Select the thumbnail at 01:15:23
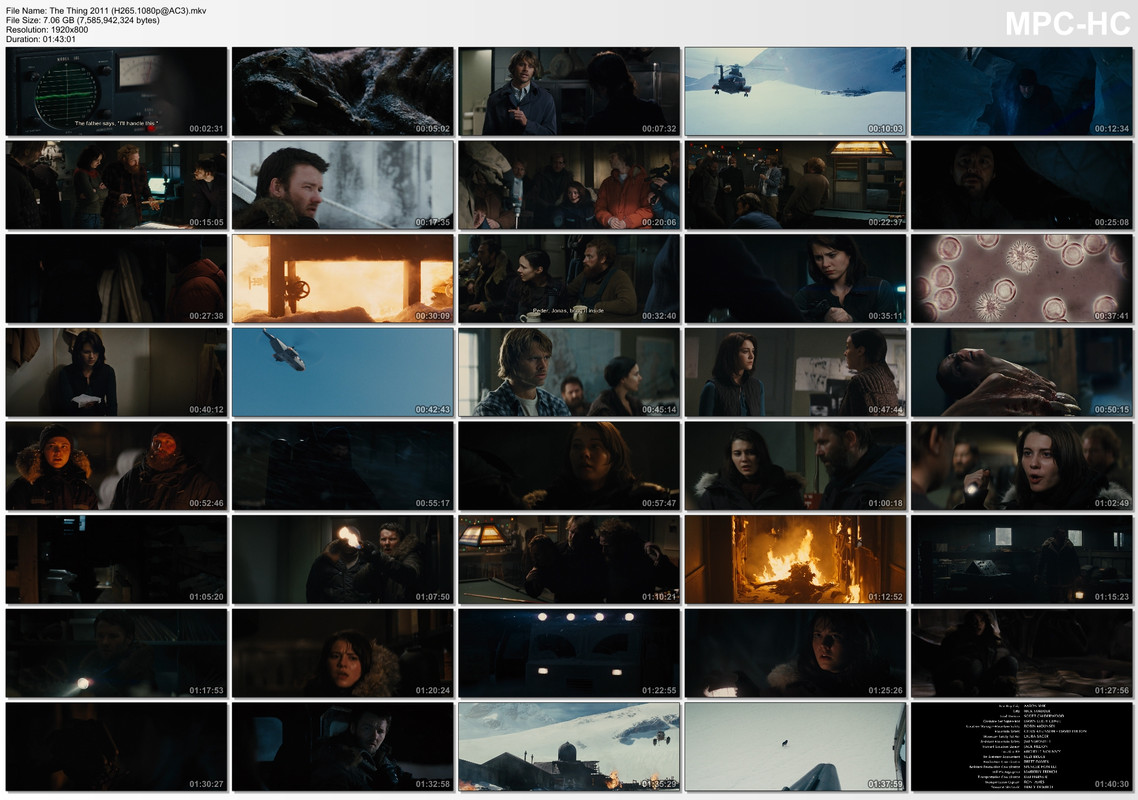 pyautogui.click(x=1022, y=560)
